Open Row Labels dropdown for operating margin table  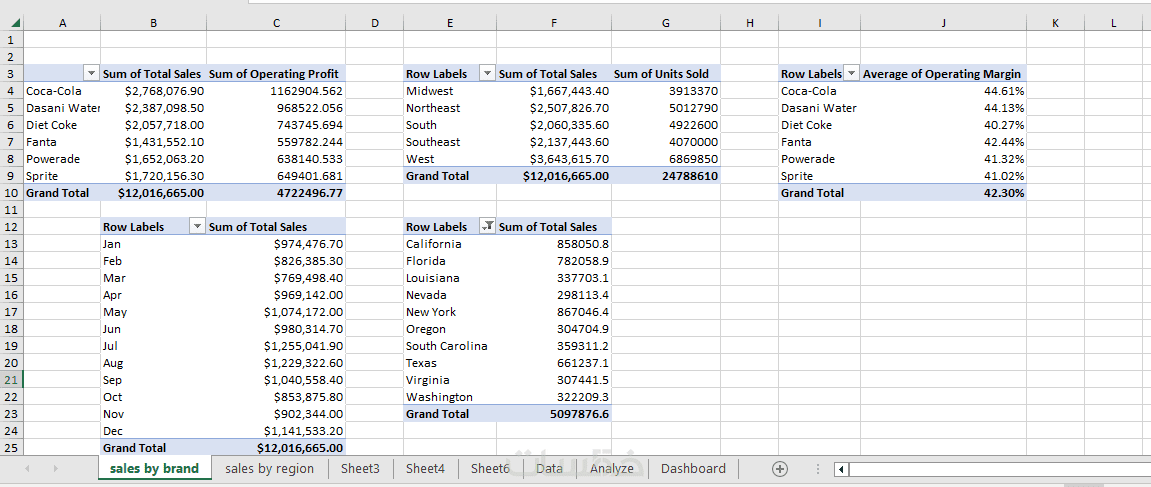pyautogui.click(x=851, y=74)
